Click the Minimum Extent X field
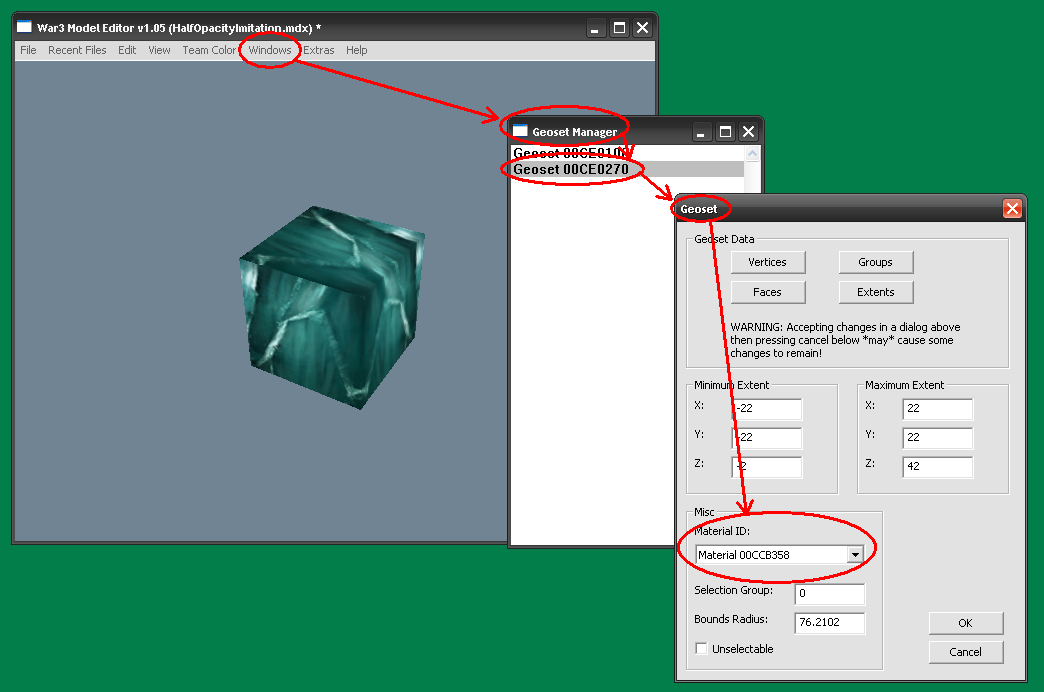Screen dimensions: 1044x692 767,408
